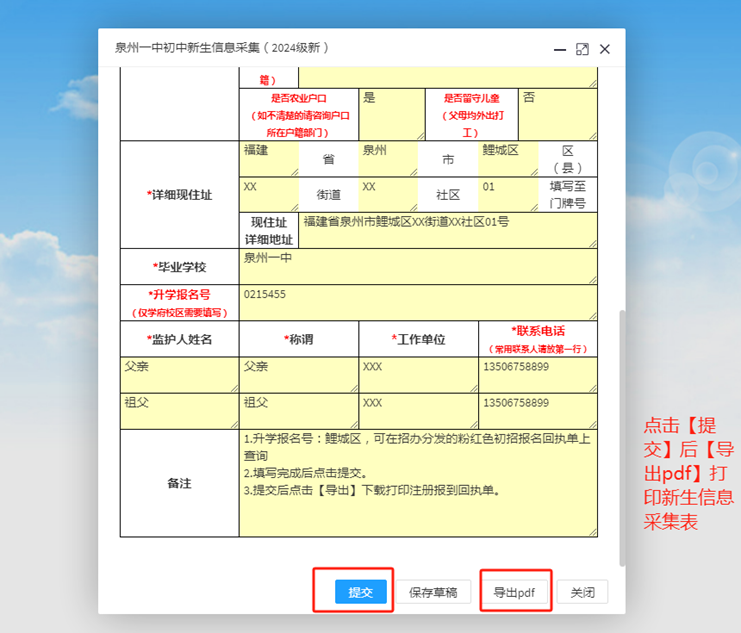Close the dialog with the X icon

click(x=605, y=48)
